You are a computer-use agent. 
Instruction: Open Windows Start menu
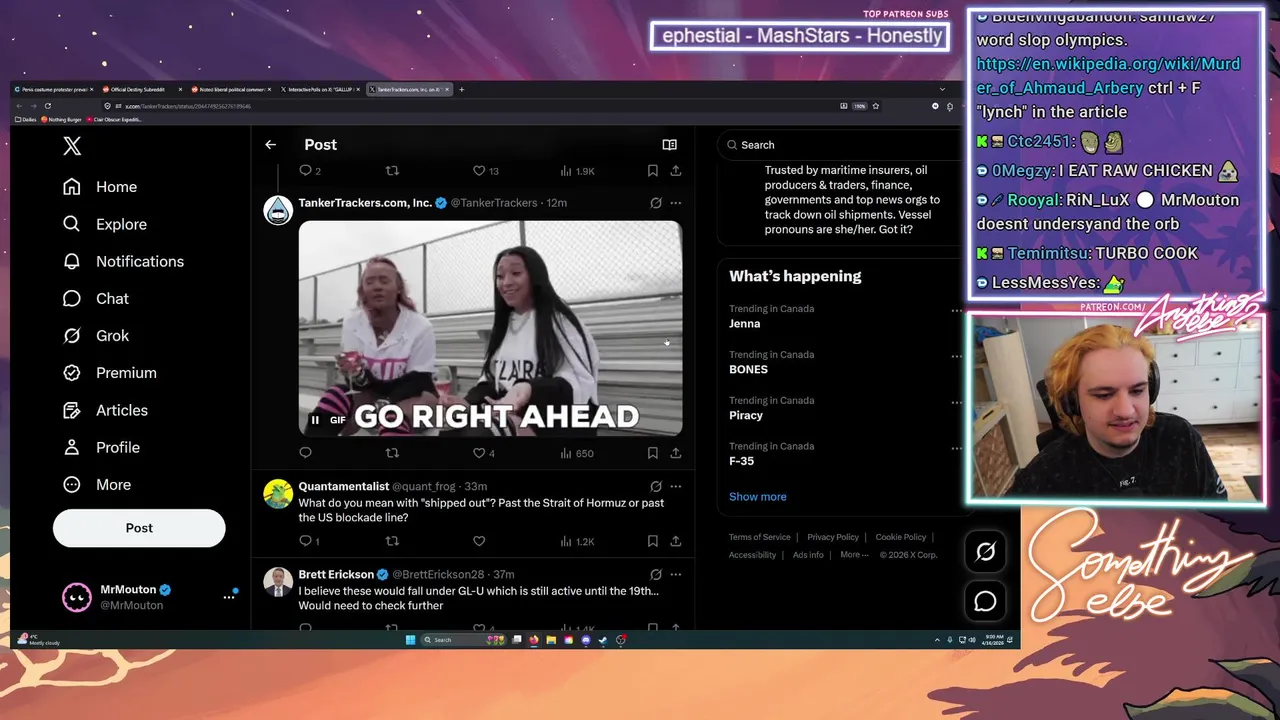[410, 640]
